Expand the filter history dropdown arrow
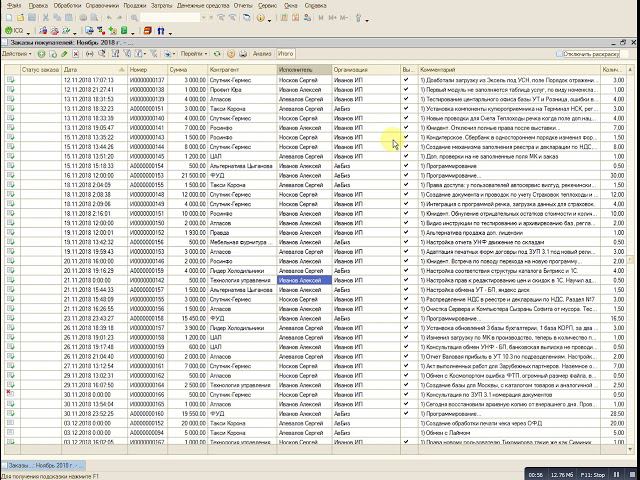This screenshot has width=640, height=480. click(x=144, y=54)
